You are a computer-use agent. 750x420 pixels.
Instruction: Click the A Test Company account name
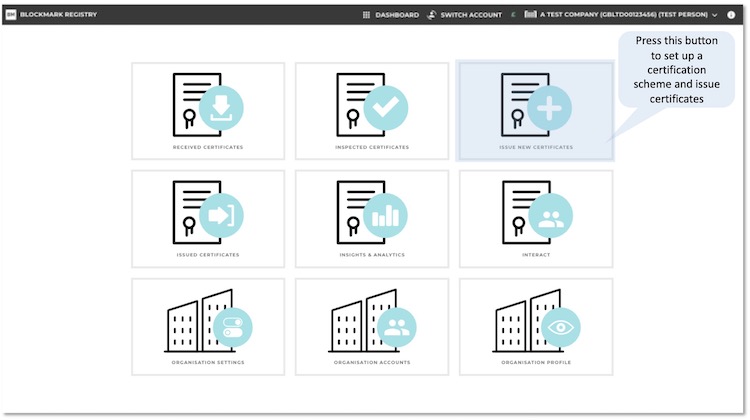coord(622,15)
